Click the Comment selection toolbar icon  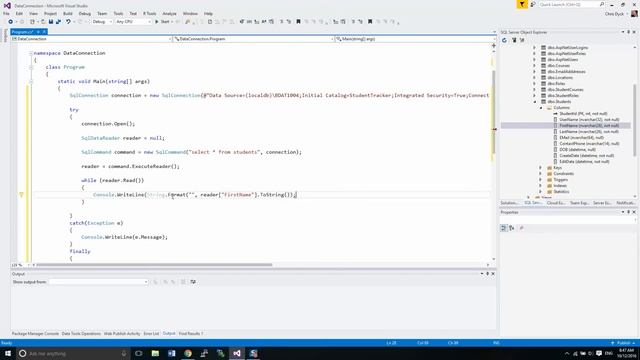point(281,22)
